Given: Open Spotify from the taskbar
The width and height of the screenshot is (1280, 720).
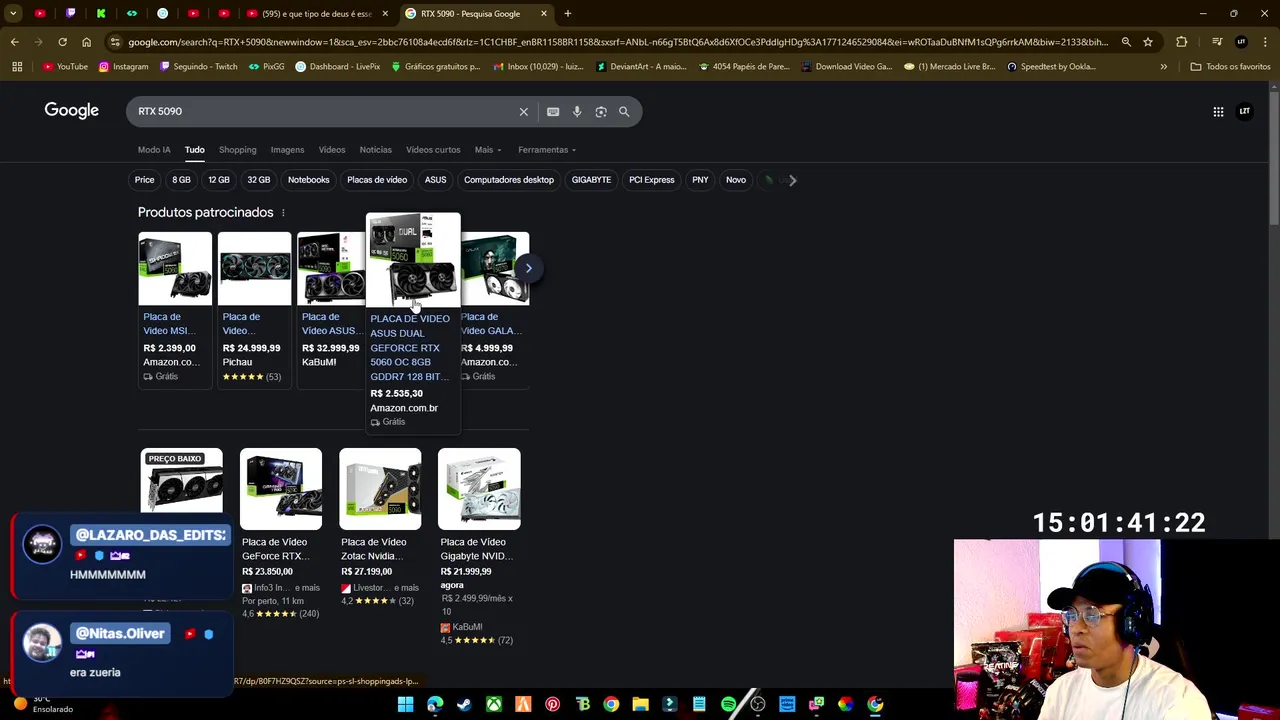Looking at the screenshot, I should tap(728, 704).
